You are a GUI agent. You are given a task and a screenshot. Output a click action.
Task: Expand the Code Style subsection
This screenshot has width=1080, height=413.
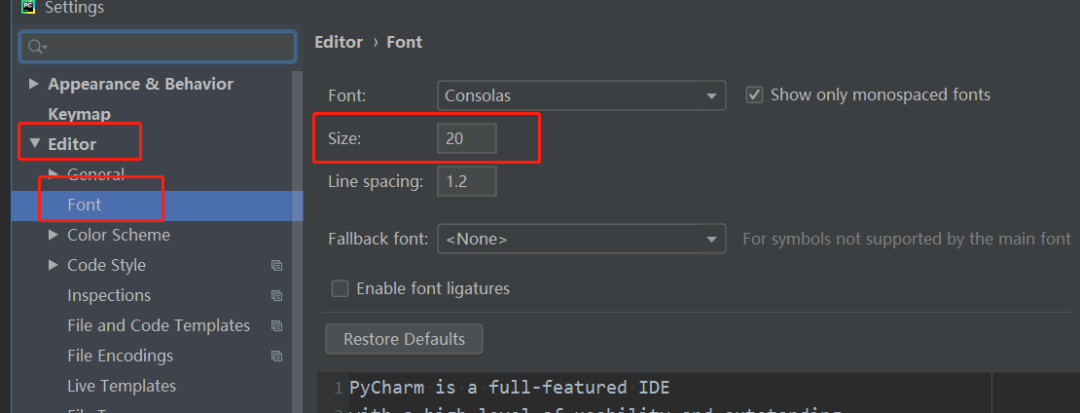pos(54,265)
